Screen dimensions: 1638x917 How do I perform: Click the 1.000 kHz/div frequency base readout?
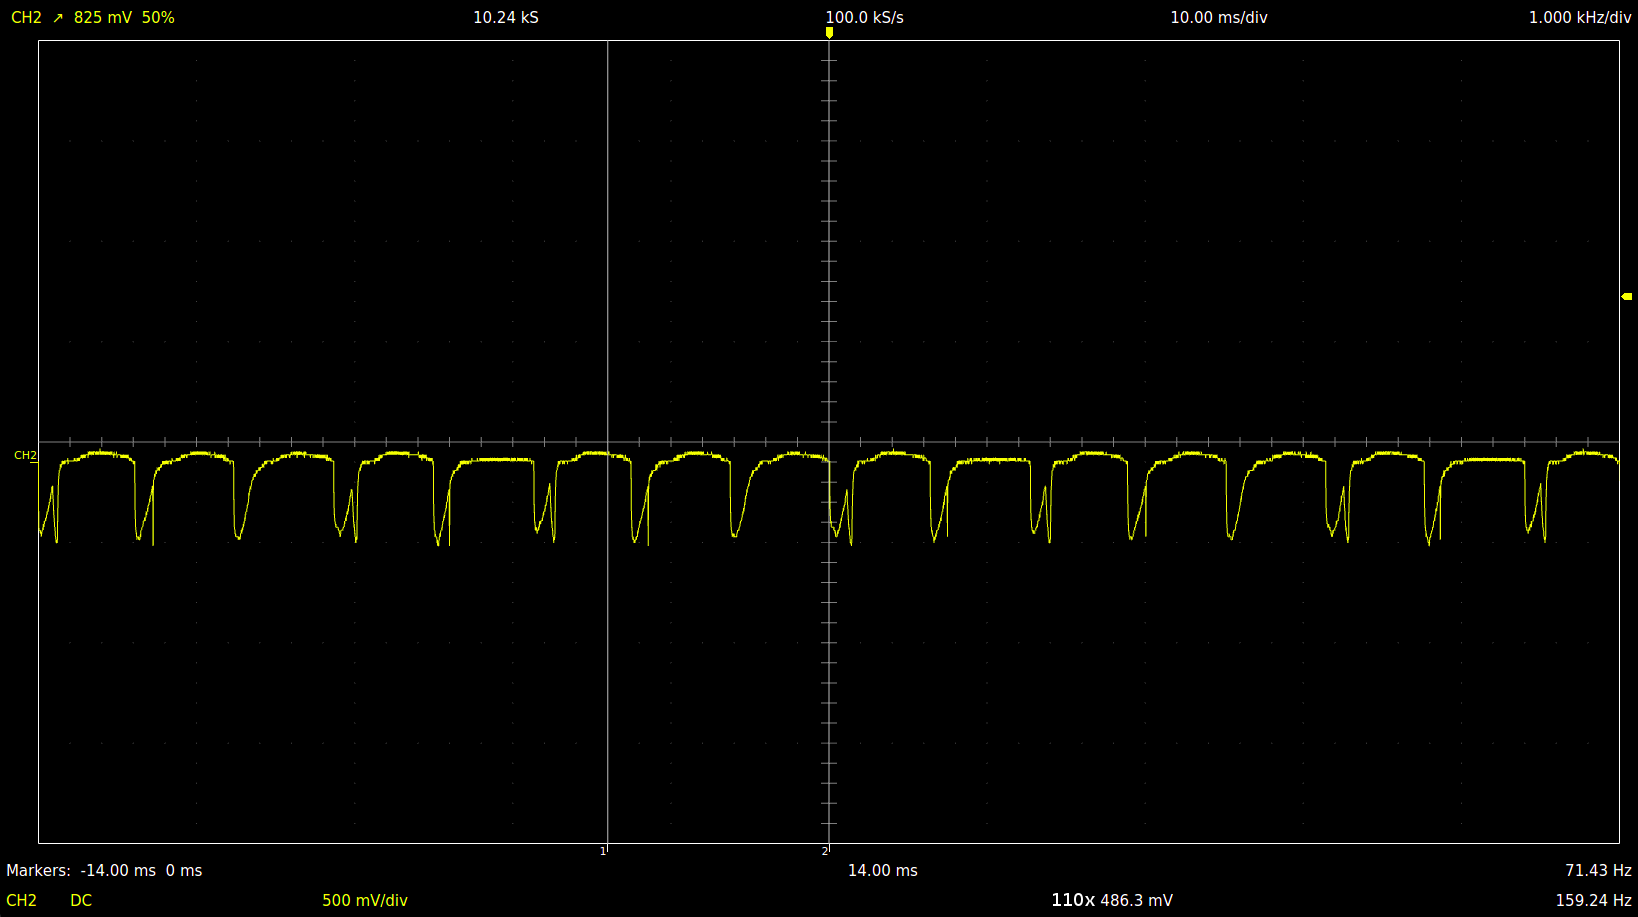click(x=1580, y=18)
